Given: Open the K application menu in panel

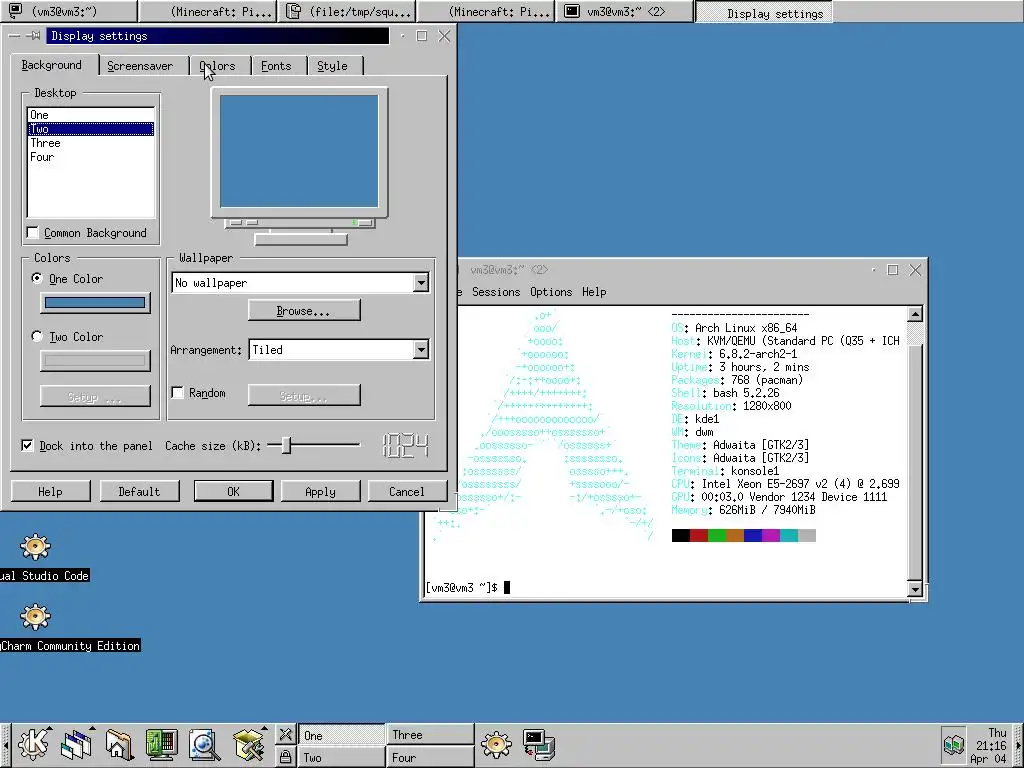Looking at the screenshot, I should tap(33, 744).
